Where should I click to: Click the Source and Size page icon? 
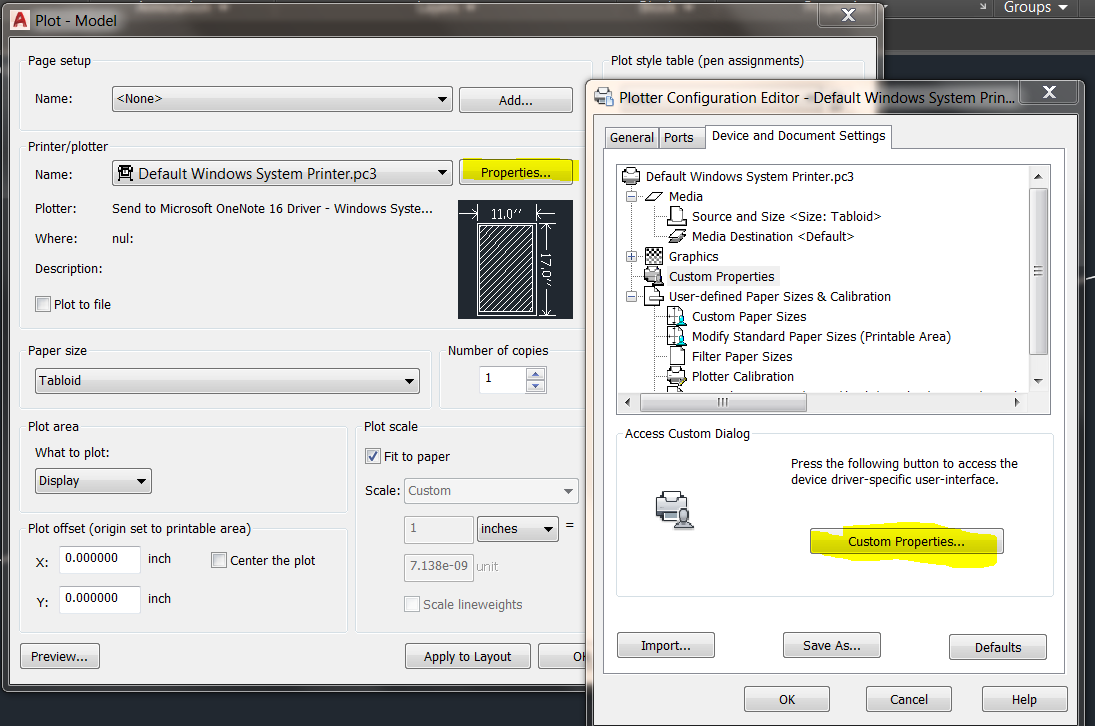677,216
